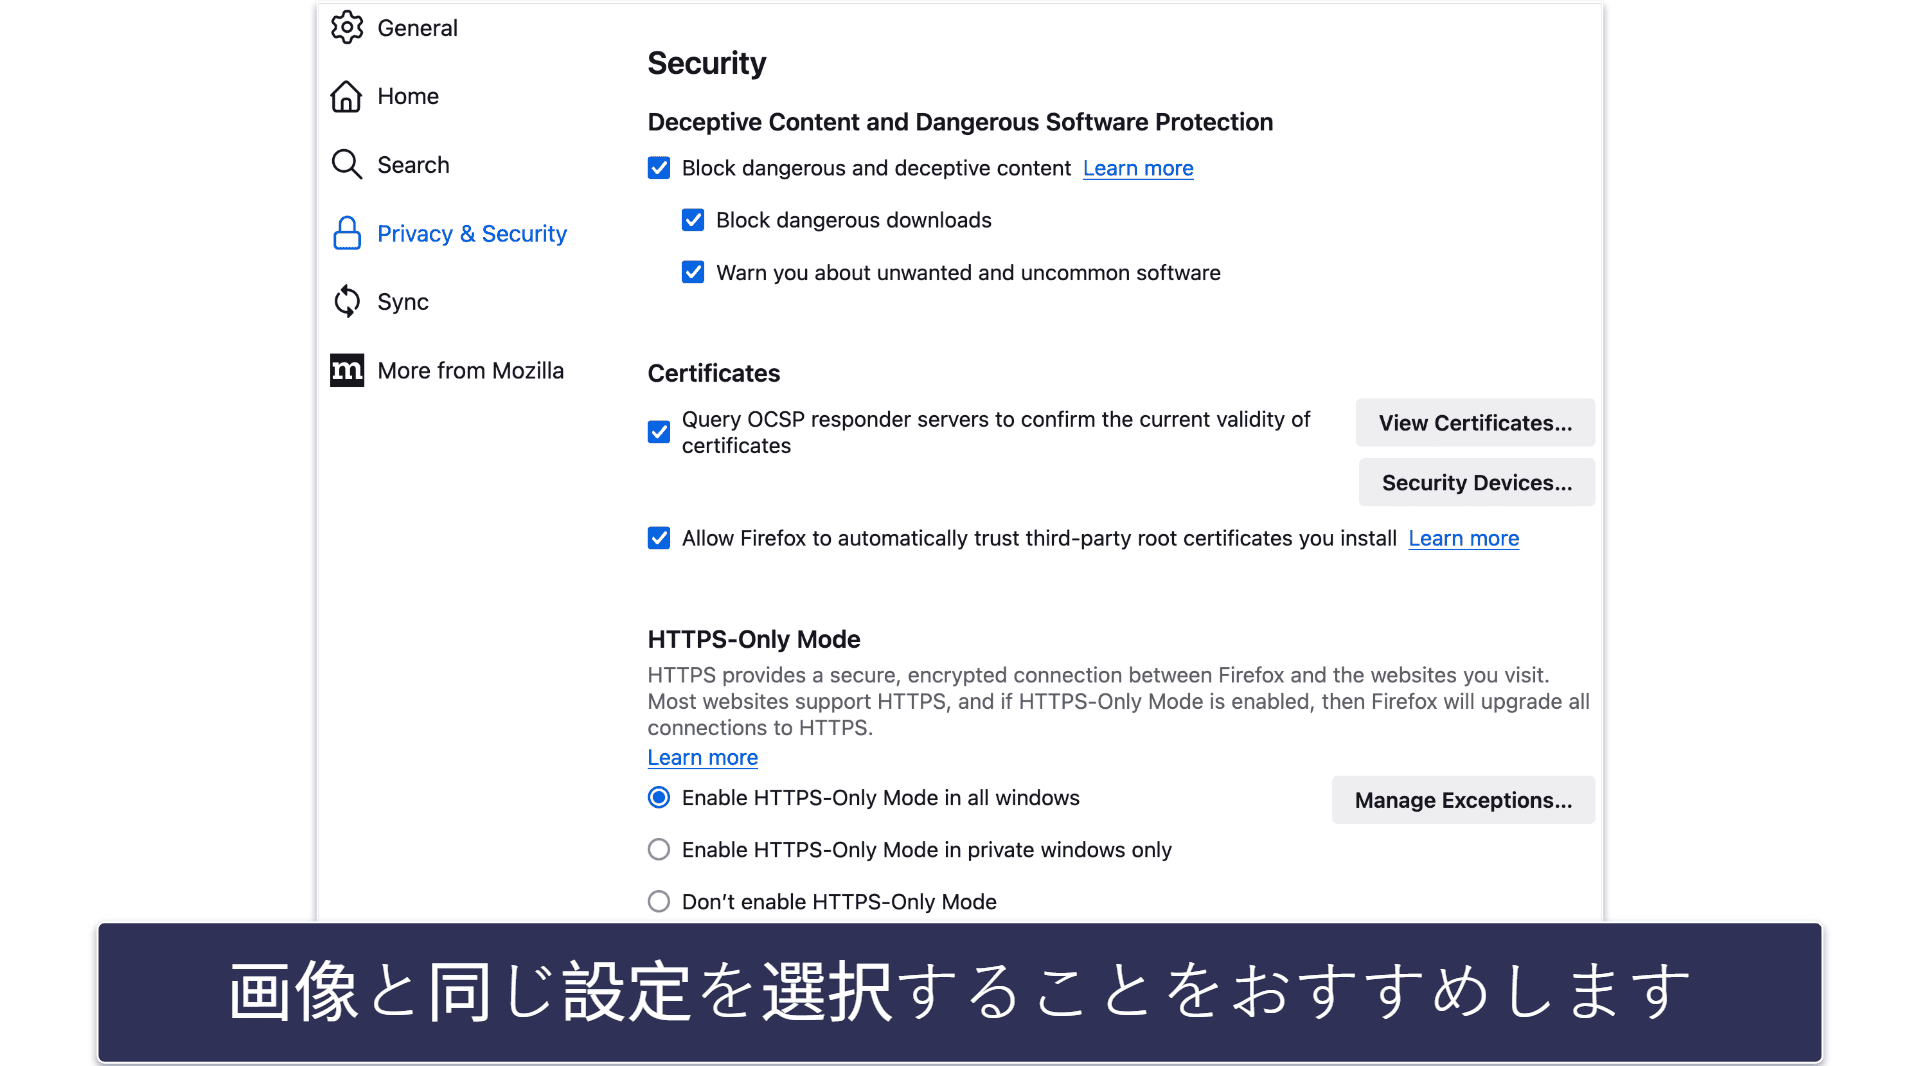
Task: Click the Mozilla logo icon
Action: click(x=347, y=370)
